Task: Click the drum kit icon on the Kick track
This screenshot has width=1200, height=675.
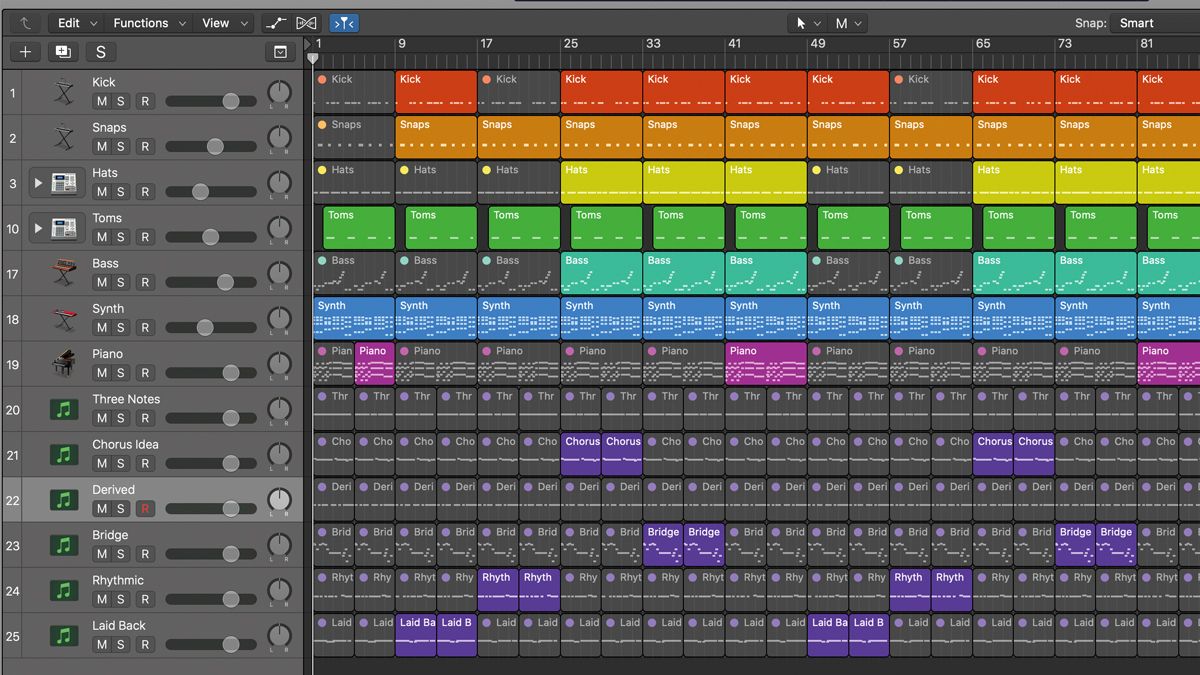Action: click(x=63, y=90)
